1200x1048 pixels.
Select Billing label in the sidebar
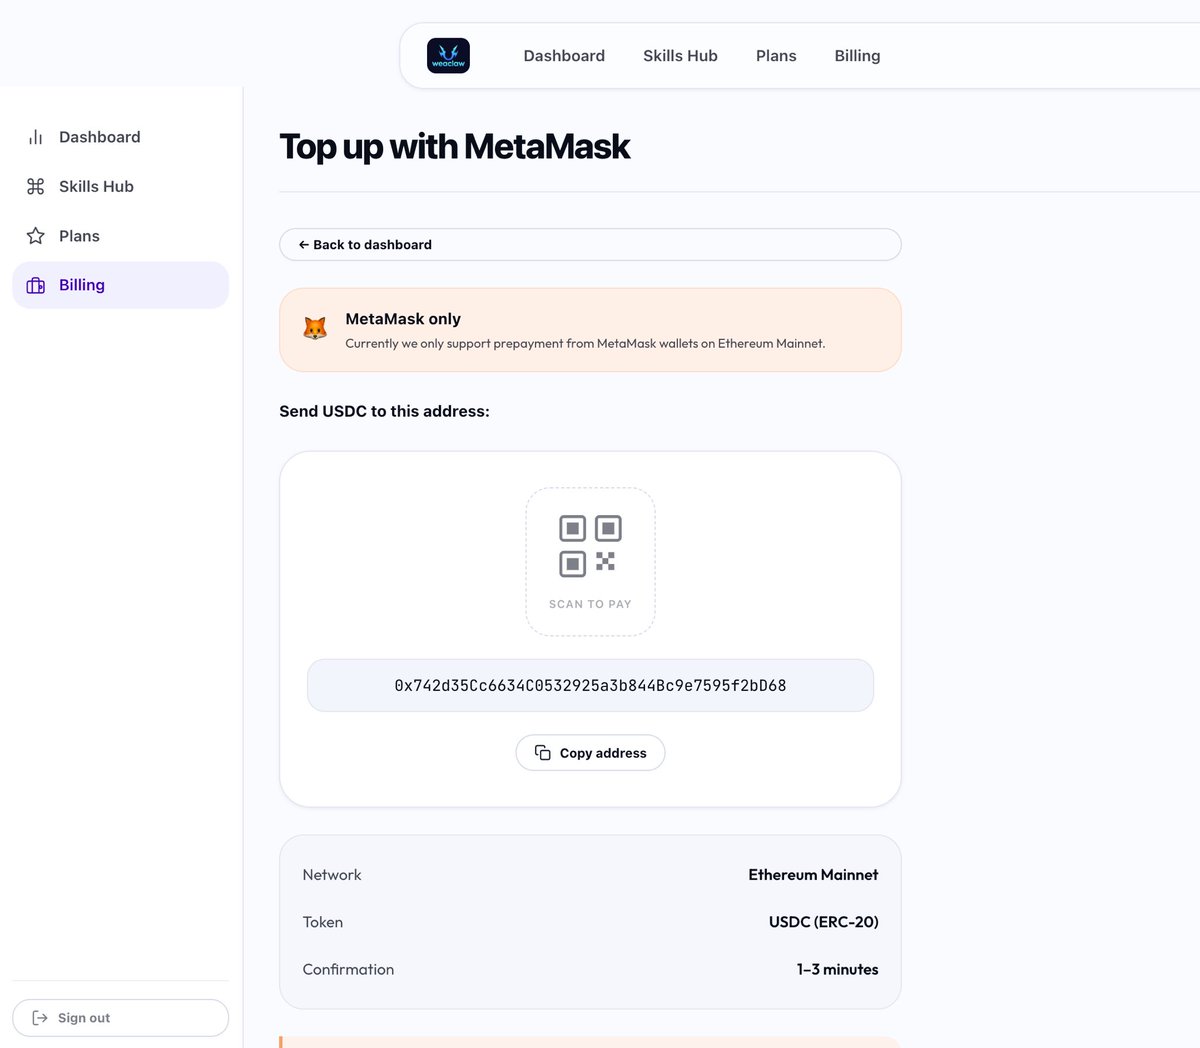tap(82, 285)
